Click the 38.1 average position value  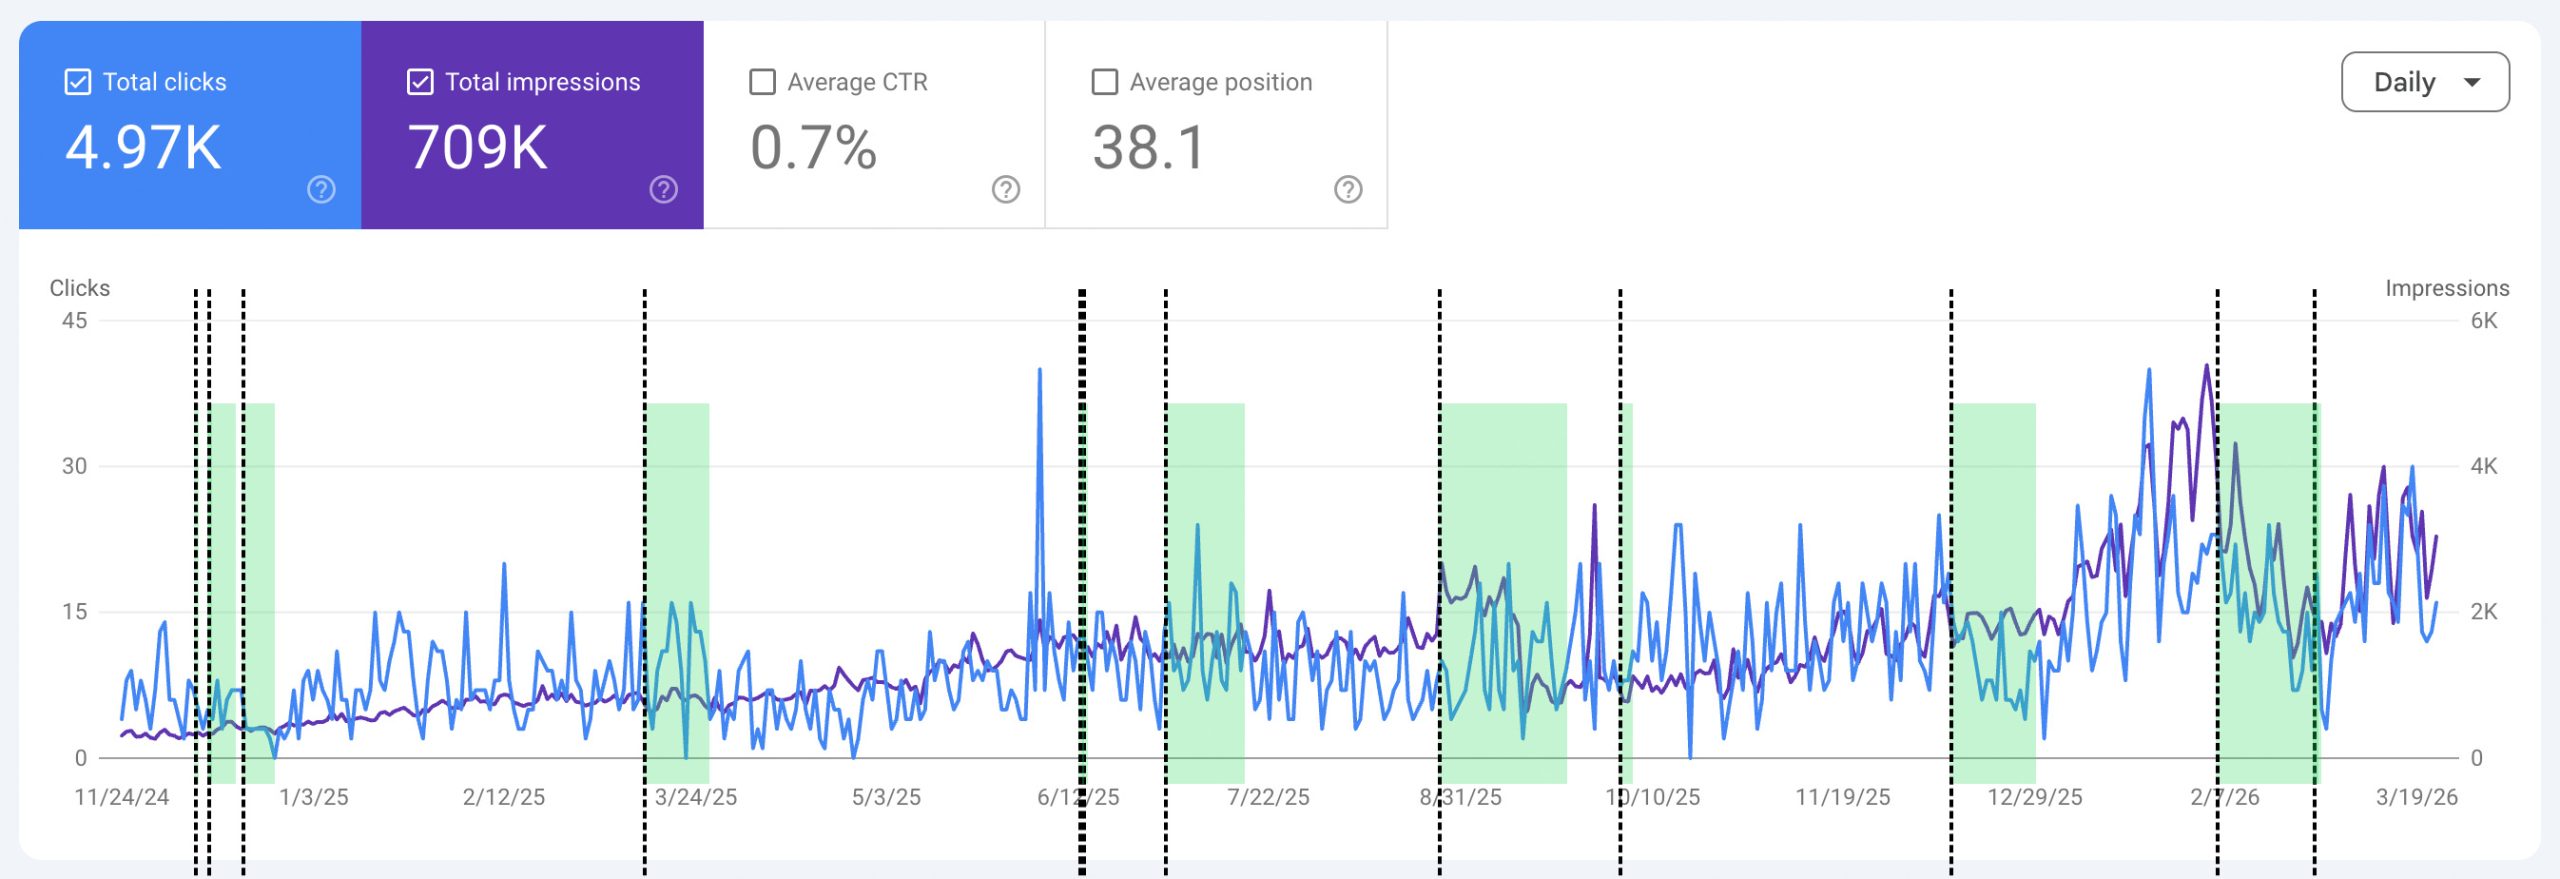[x=1149, y=148]
